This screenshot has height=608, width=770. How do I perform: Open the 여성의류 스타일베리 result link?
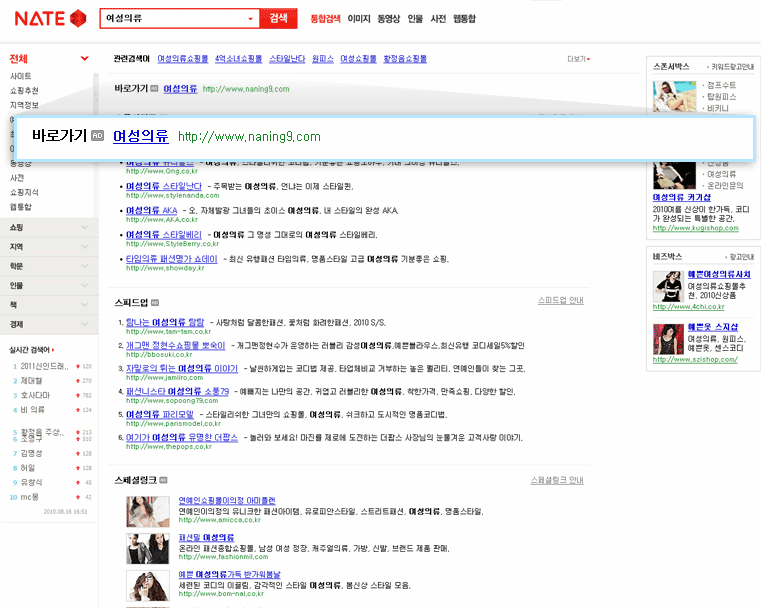pos(164,235)
